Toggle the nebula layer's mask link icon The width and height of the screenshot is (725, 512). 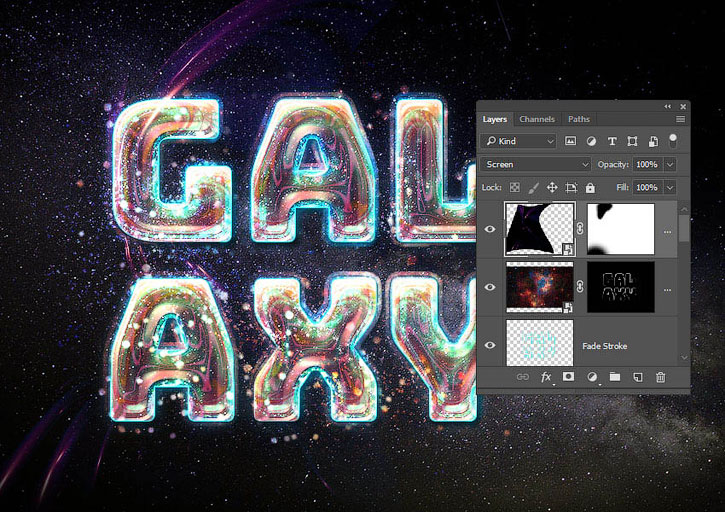point(580,287)
